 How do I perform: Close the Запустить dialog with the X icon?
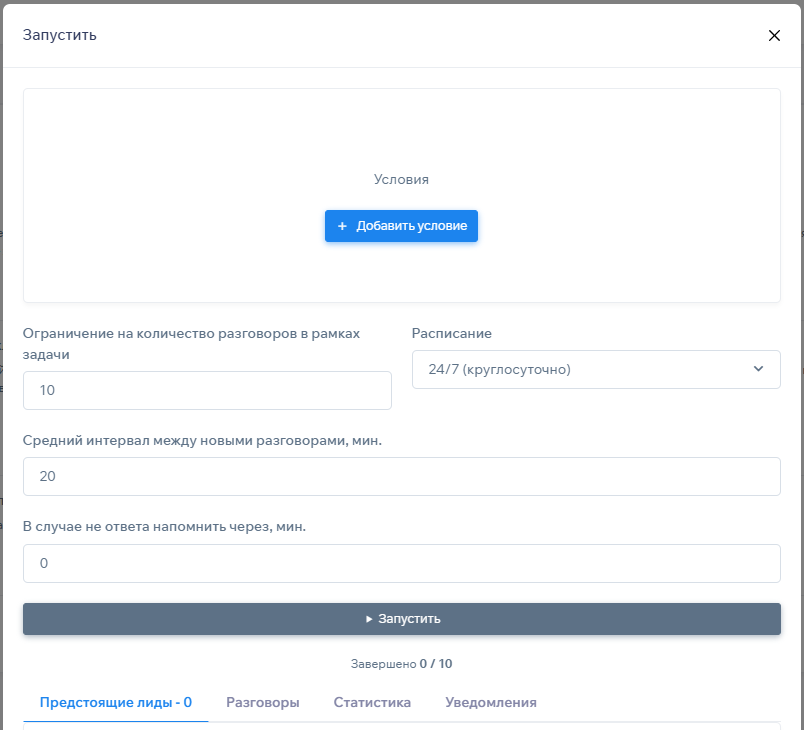[773, 35]
